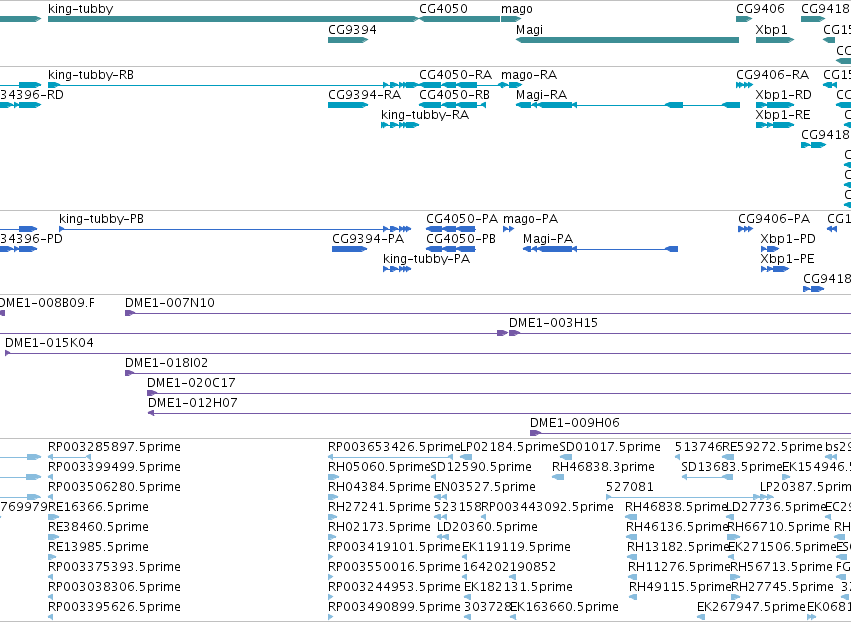
Task: Click BAC clone DME1-012H07
Action: (x=499, y=413)
